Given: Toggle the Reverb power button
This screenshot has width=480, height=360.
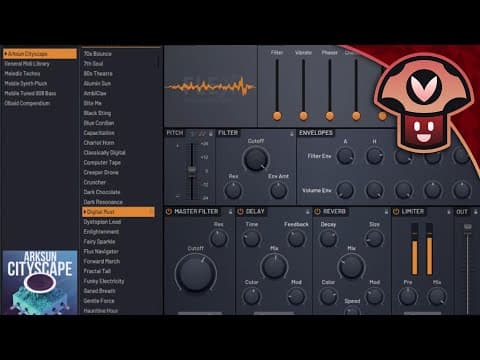Looking at the screenshot, I should tap(317, 212).
